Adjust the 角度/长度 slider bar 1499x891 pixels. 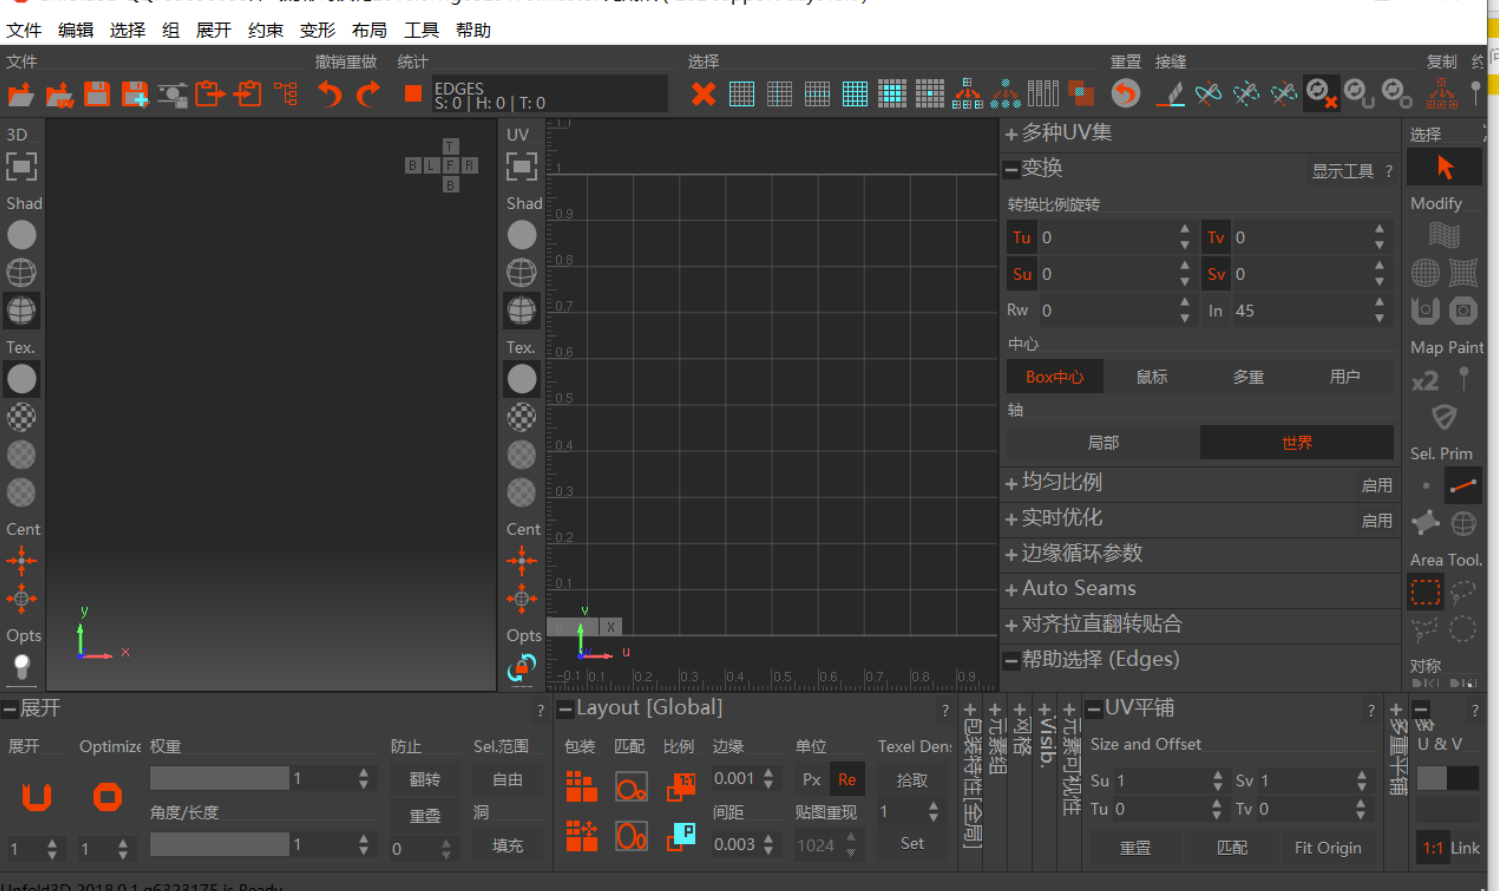click(219, 844)
